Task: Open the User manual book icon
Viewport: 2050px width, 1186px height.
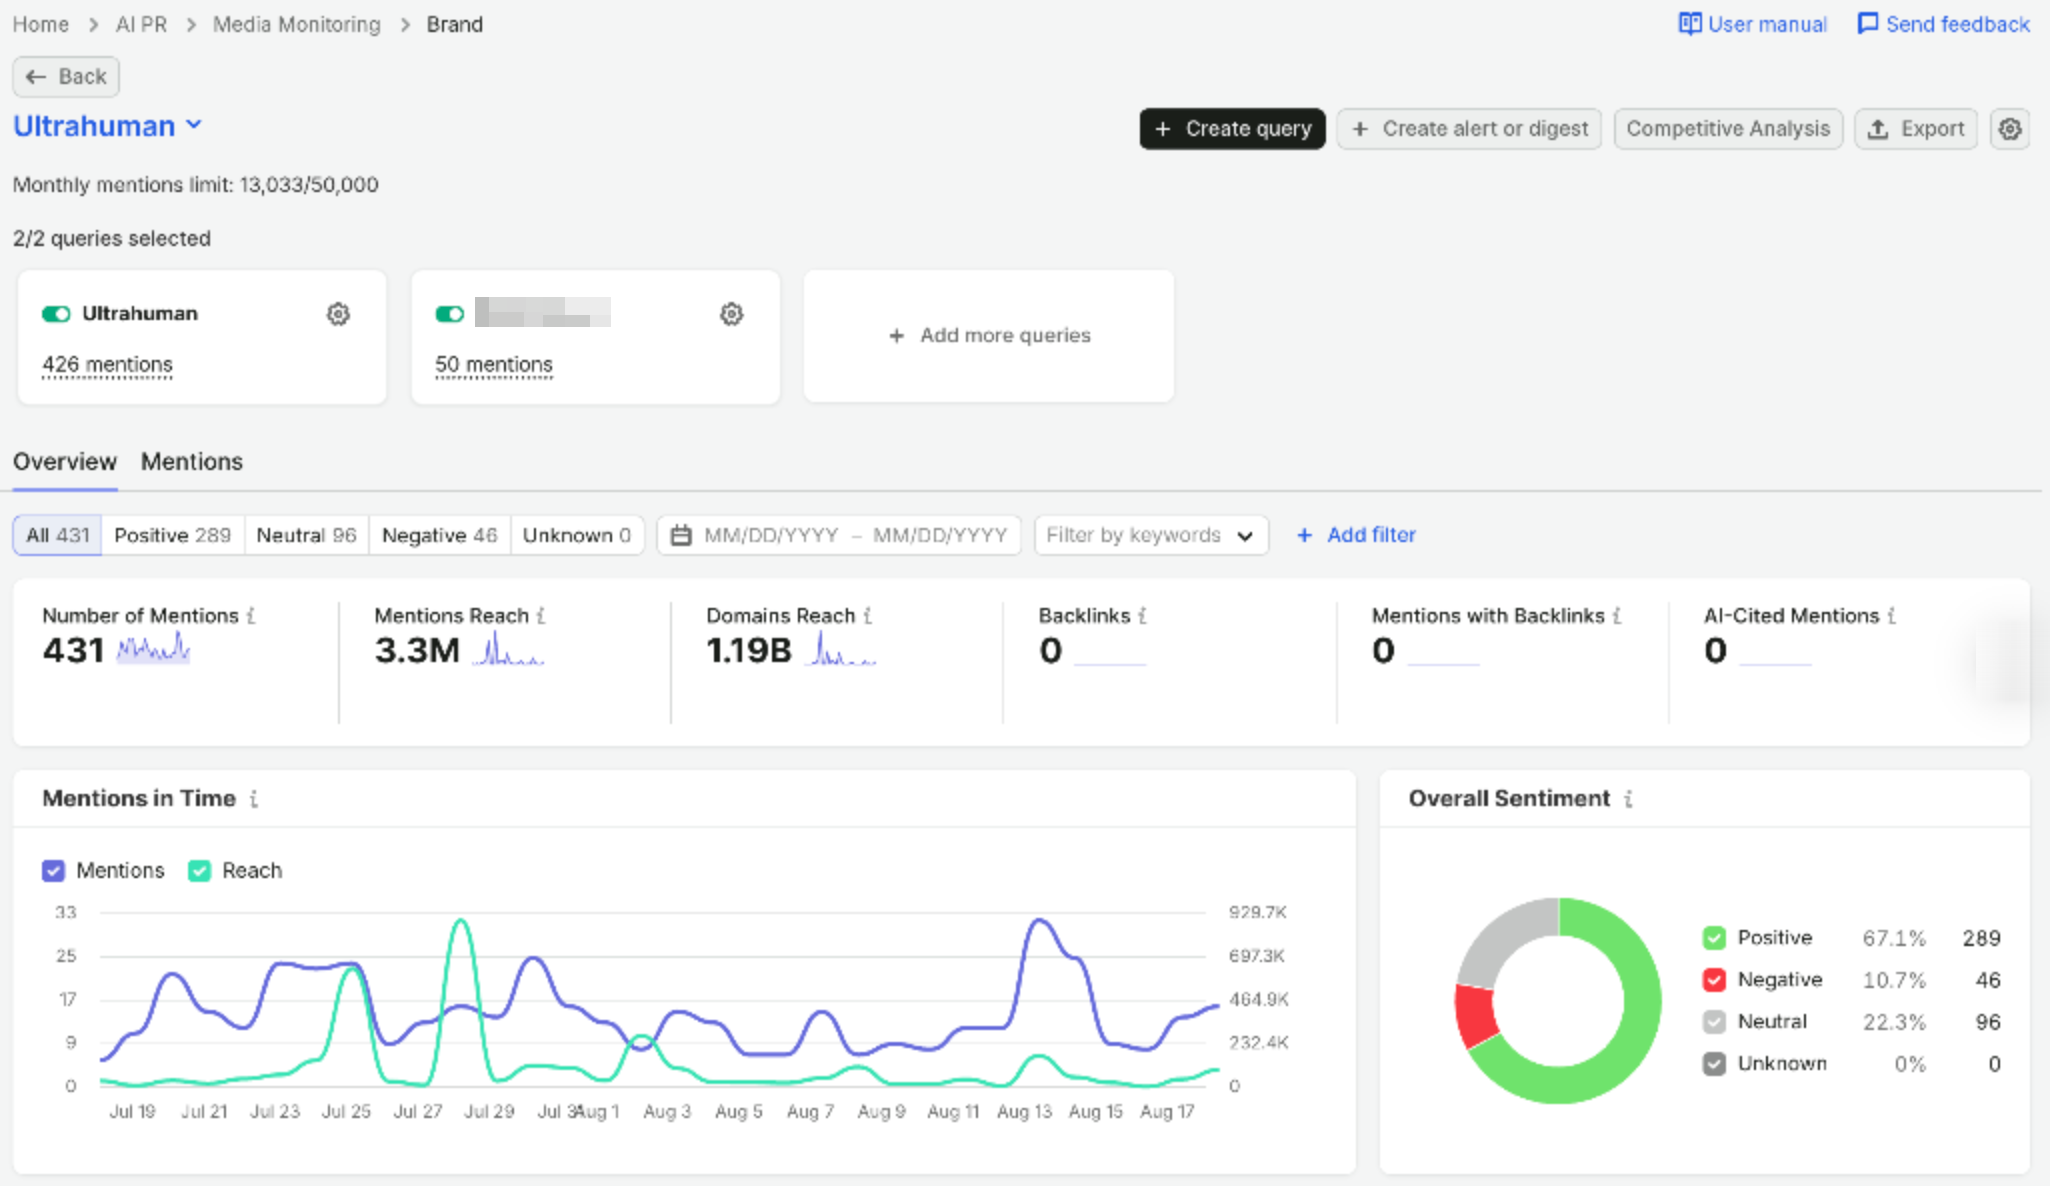Action: (x=1689, y=24)
